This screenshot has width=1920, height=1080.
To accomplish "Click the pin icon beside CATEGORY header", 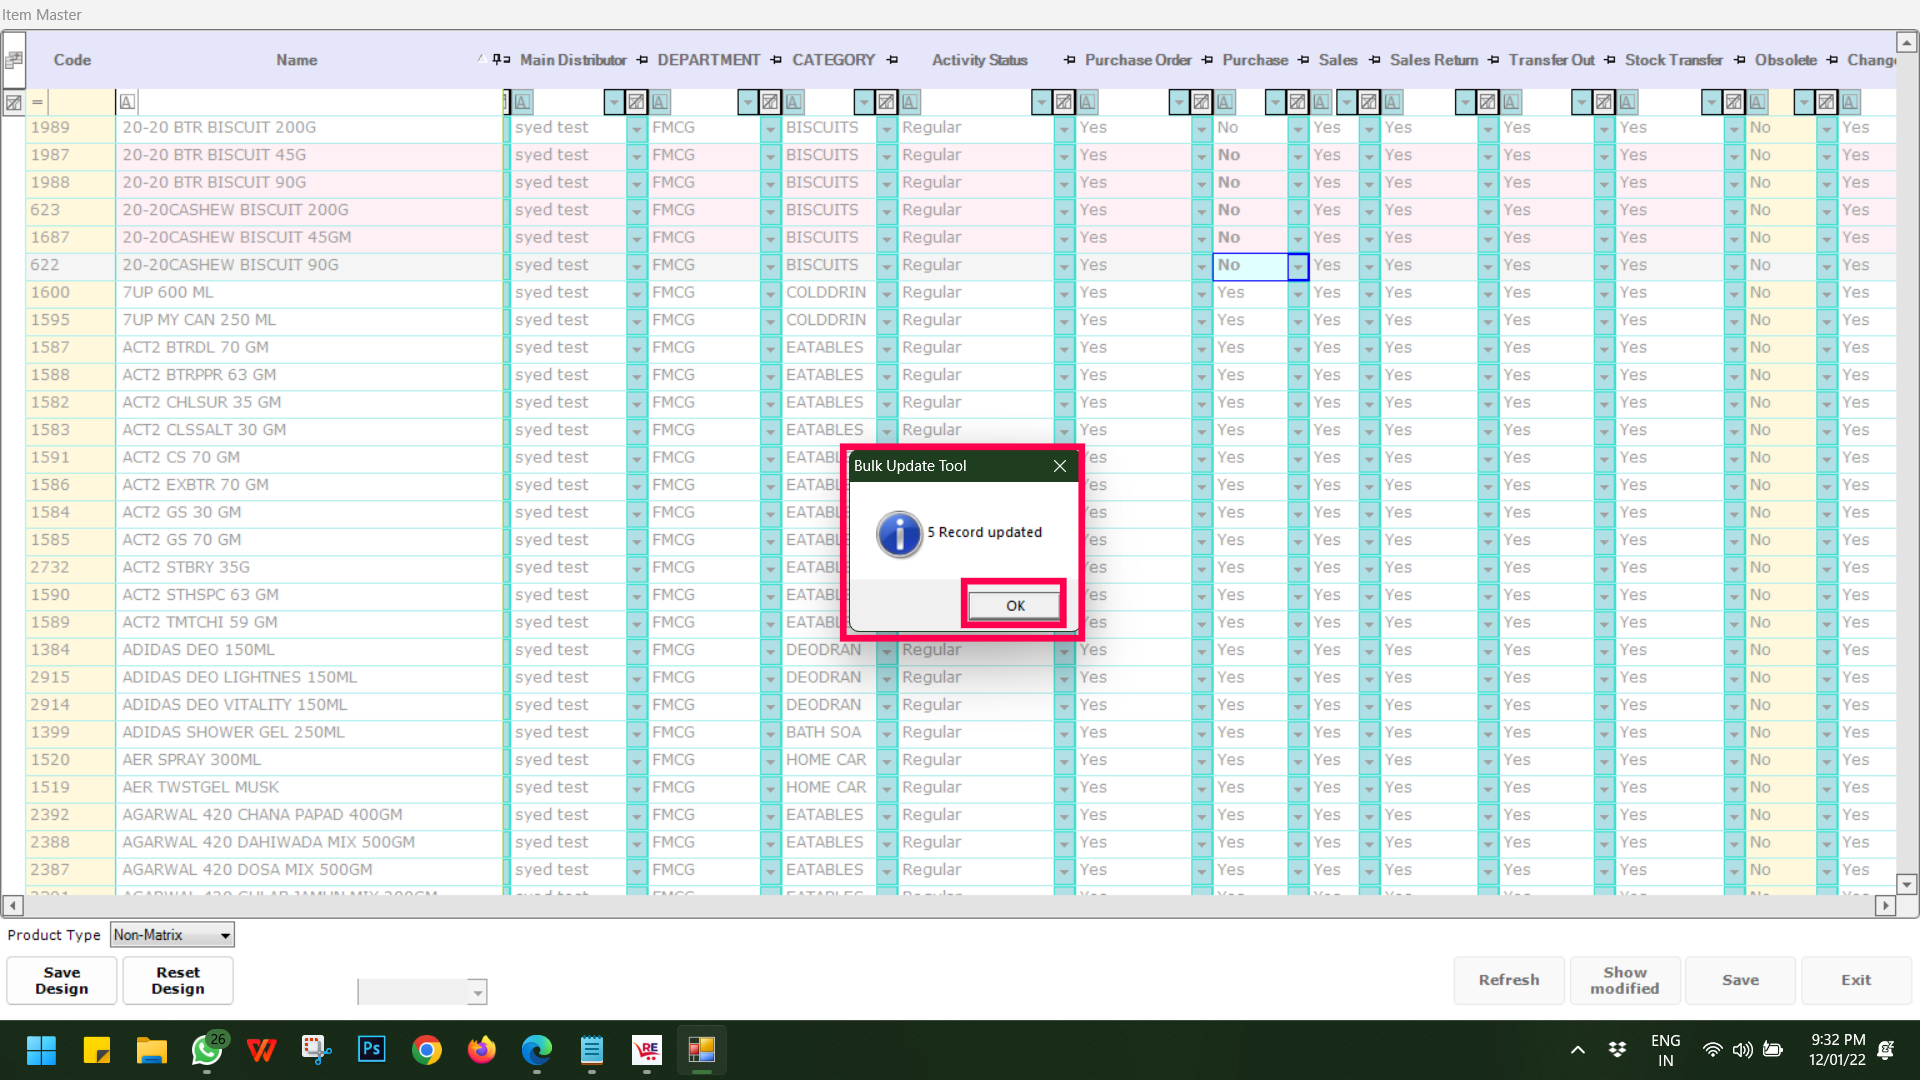I will pyautogui.click(x=892, y=60).
